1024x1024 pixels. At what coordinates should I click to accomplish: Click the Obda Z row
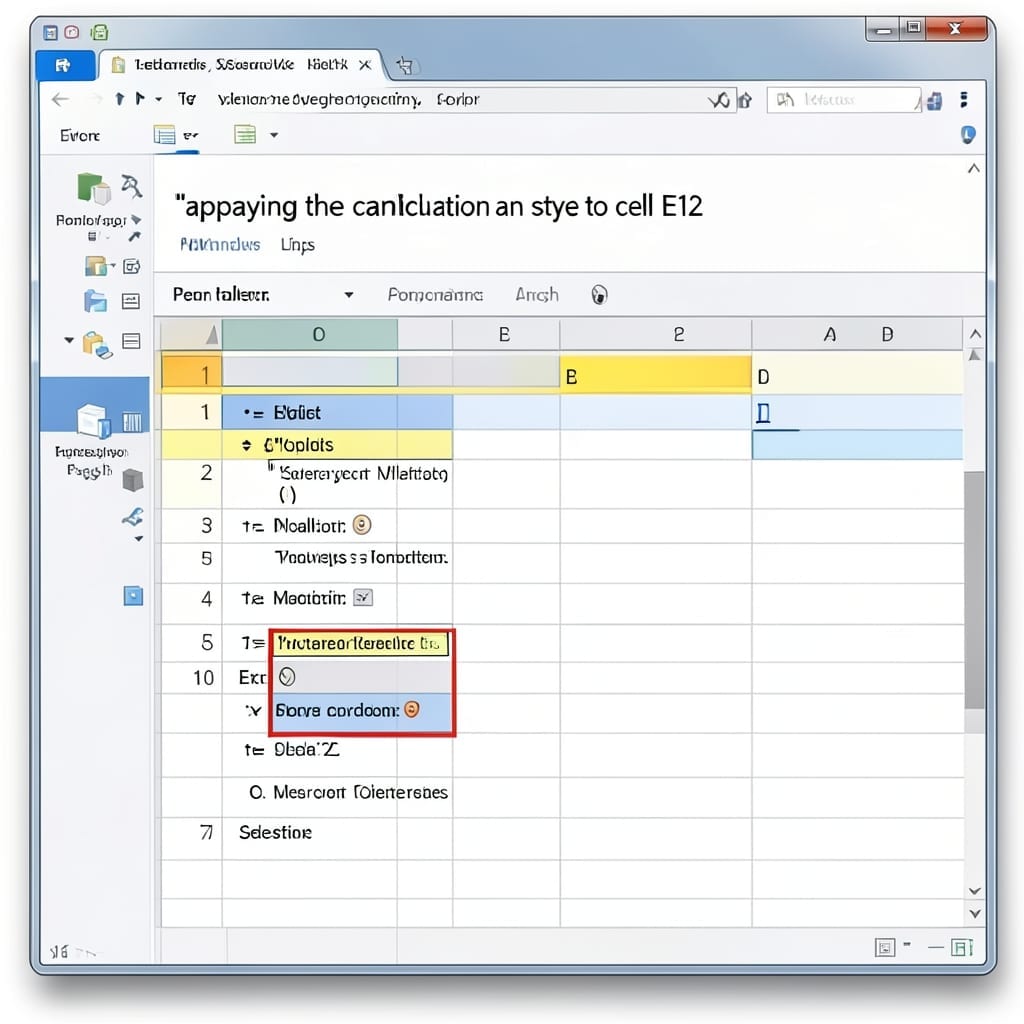pyautogui.click(x=306, y=749)
